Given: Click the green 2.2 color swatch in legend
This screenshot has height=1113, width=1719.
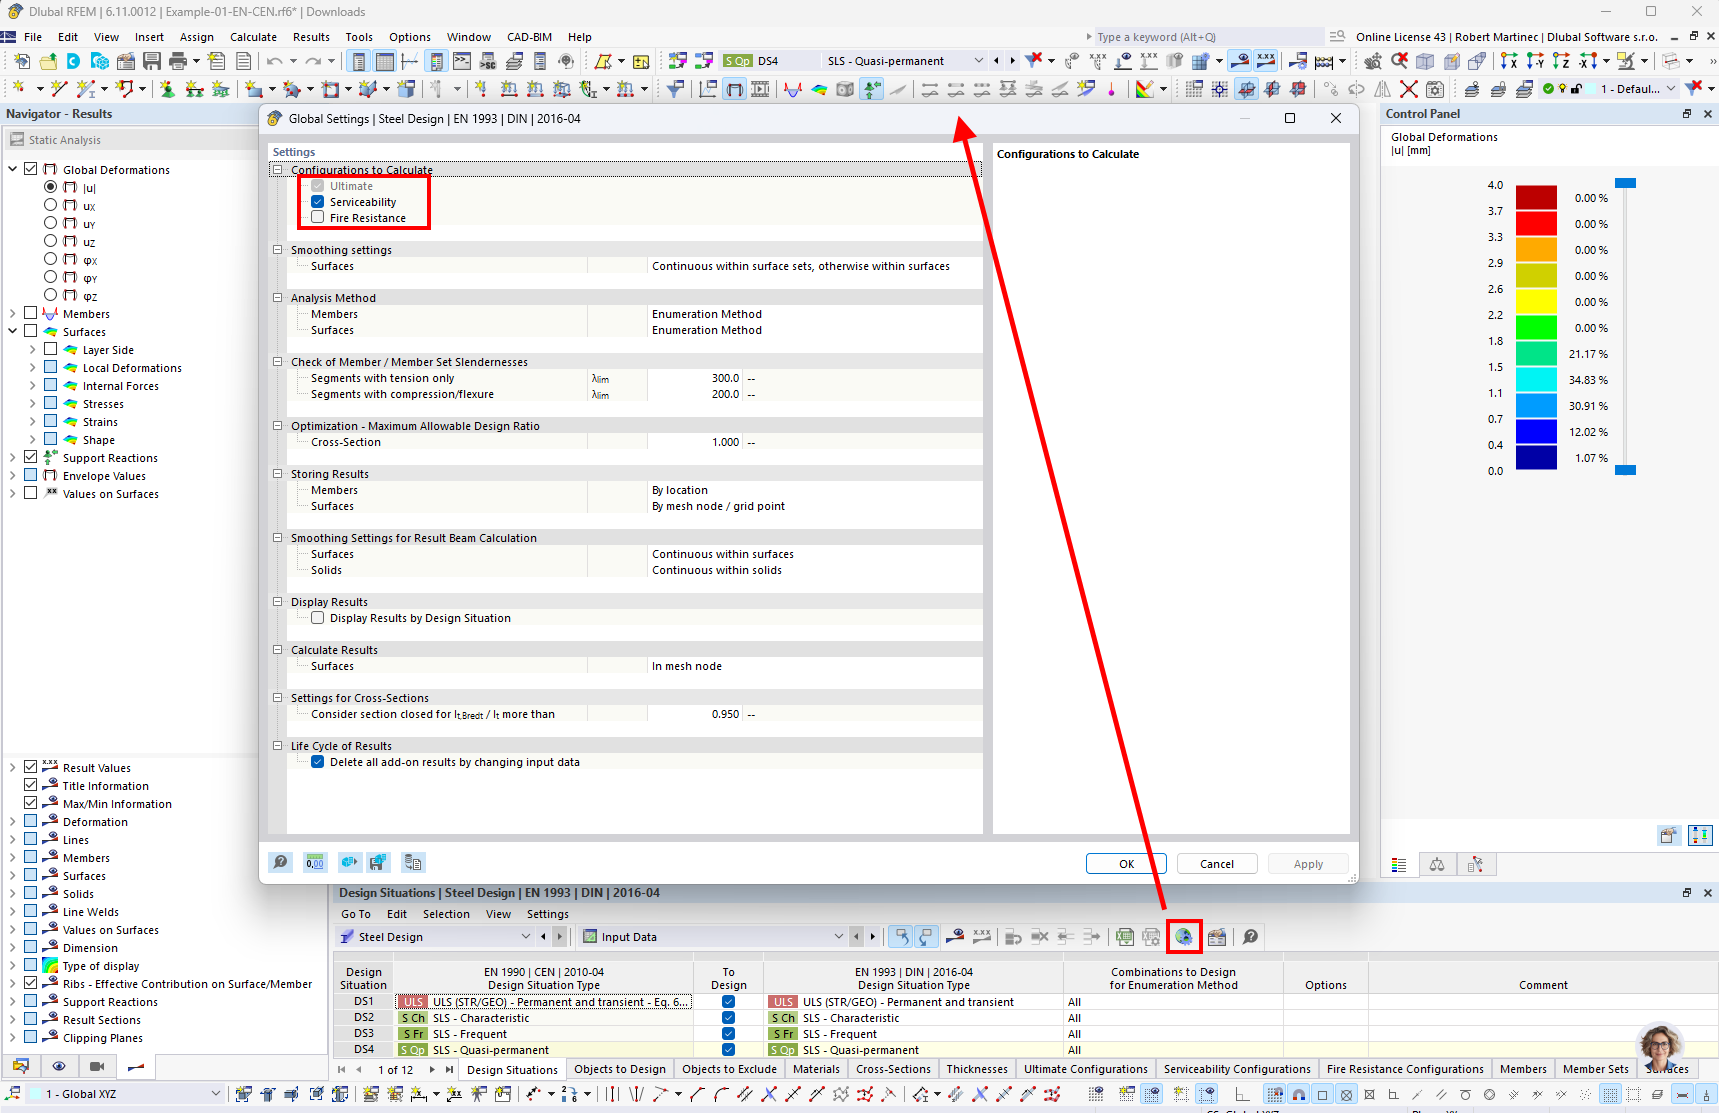Looking at the screenshot, I should [x=1536, y=327].
